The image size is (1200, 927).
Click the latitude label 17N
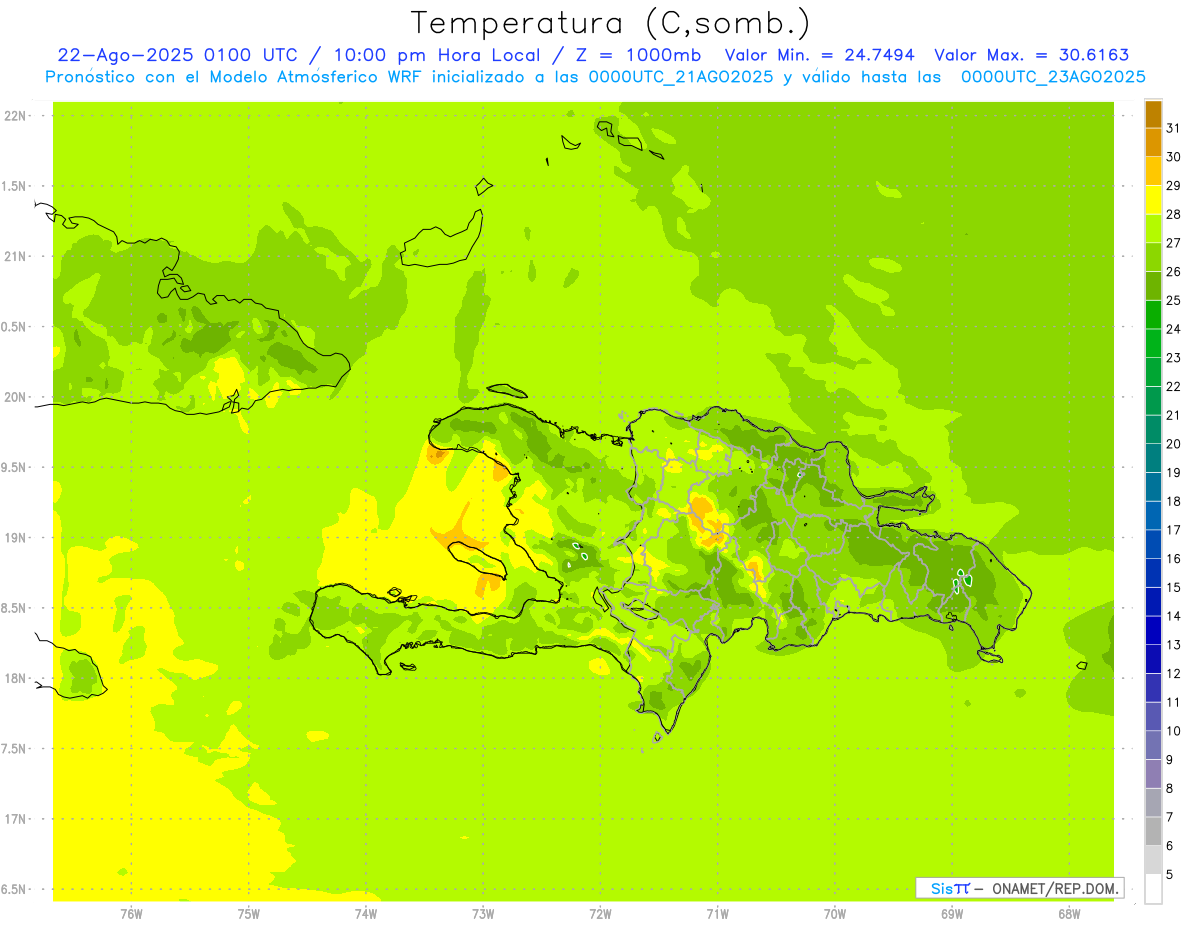[15, 819]
